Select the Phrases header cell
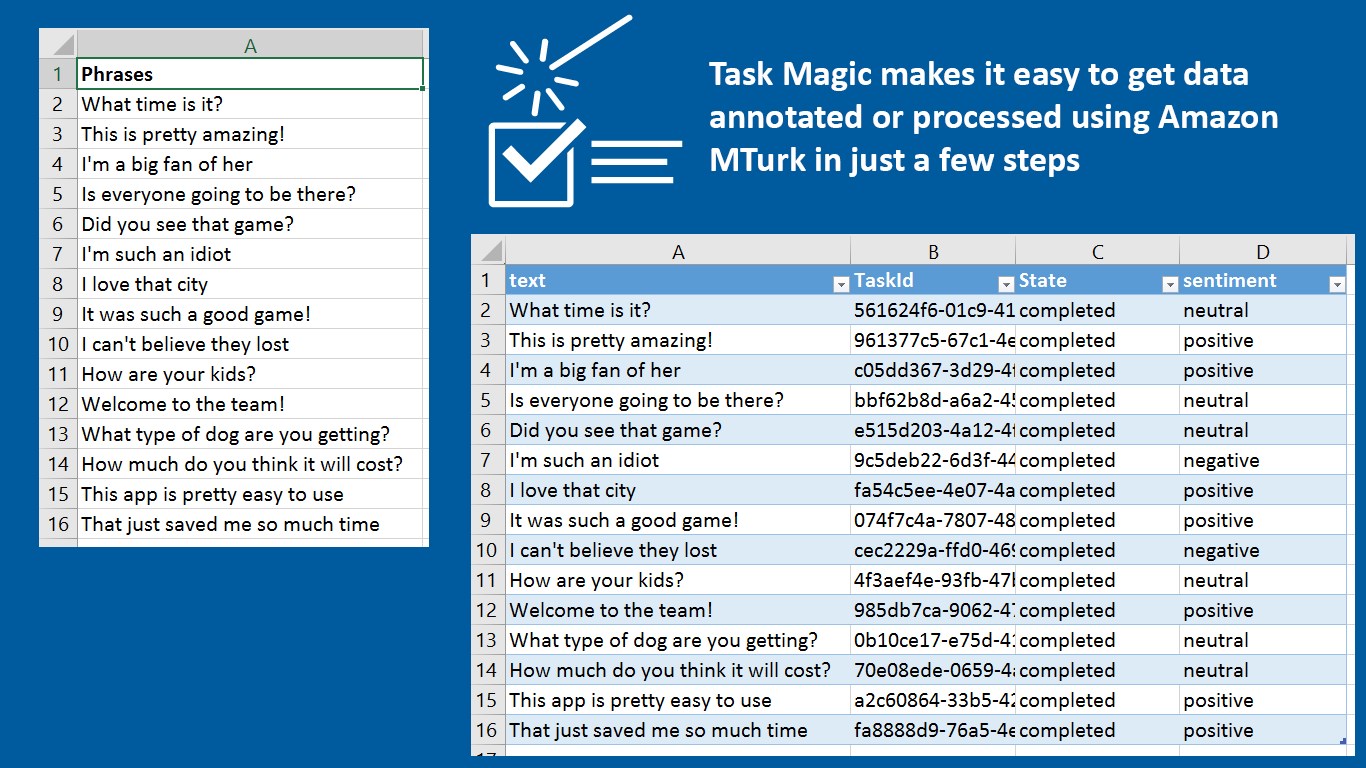1366x768 pixels. (x=250, y=74)
